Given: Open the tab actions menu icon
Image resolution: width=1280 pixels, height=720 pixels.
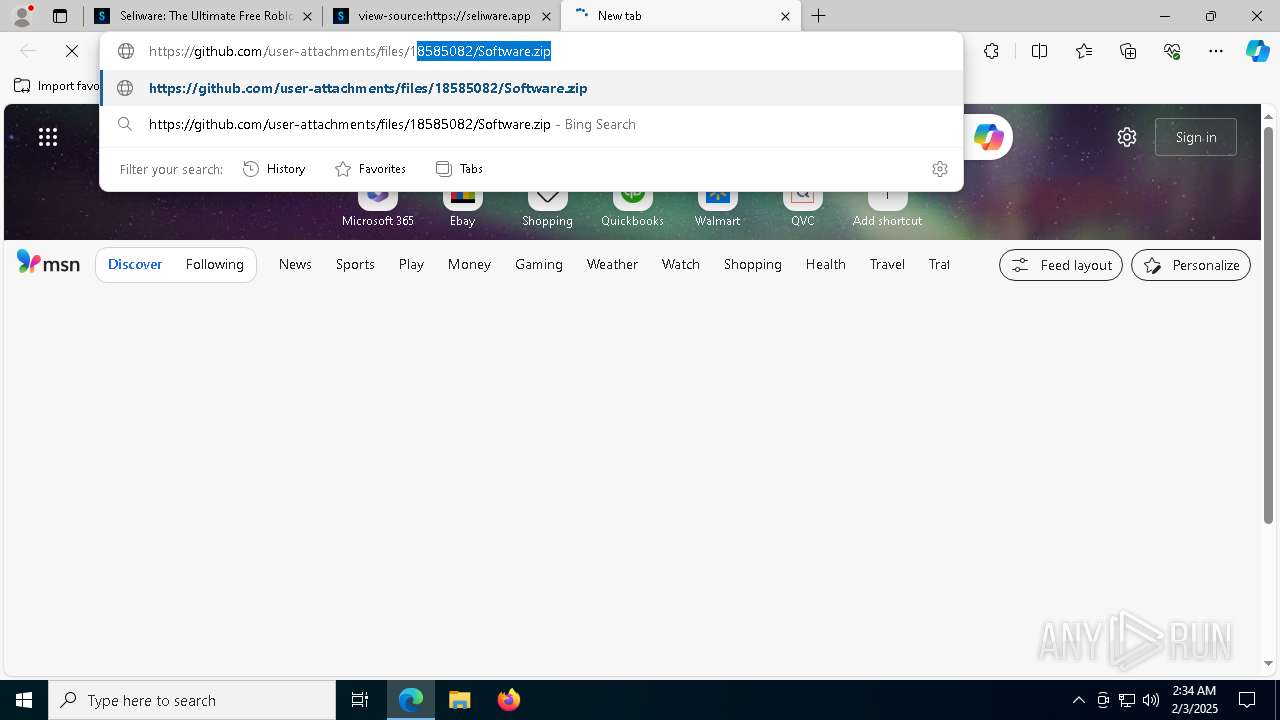Looking at the screenshot, I should 60,16.
